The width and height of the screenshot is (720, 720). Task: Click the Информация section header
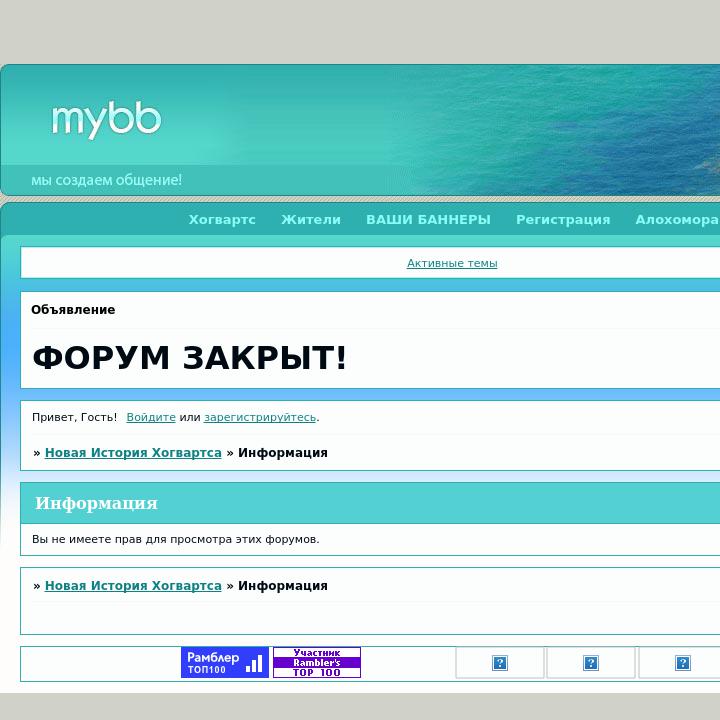point(96,503)
